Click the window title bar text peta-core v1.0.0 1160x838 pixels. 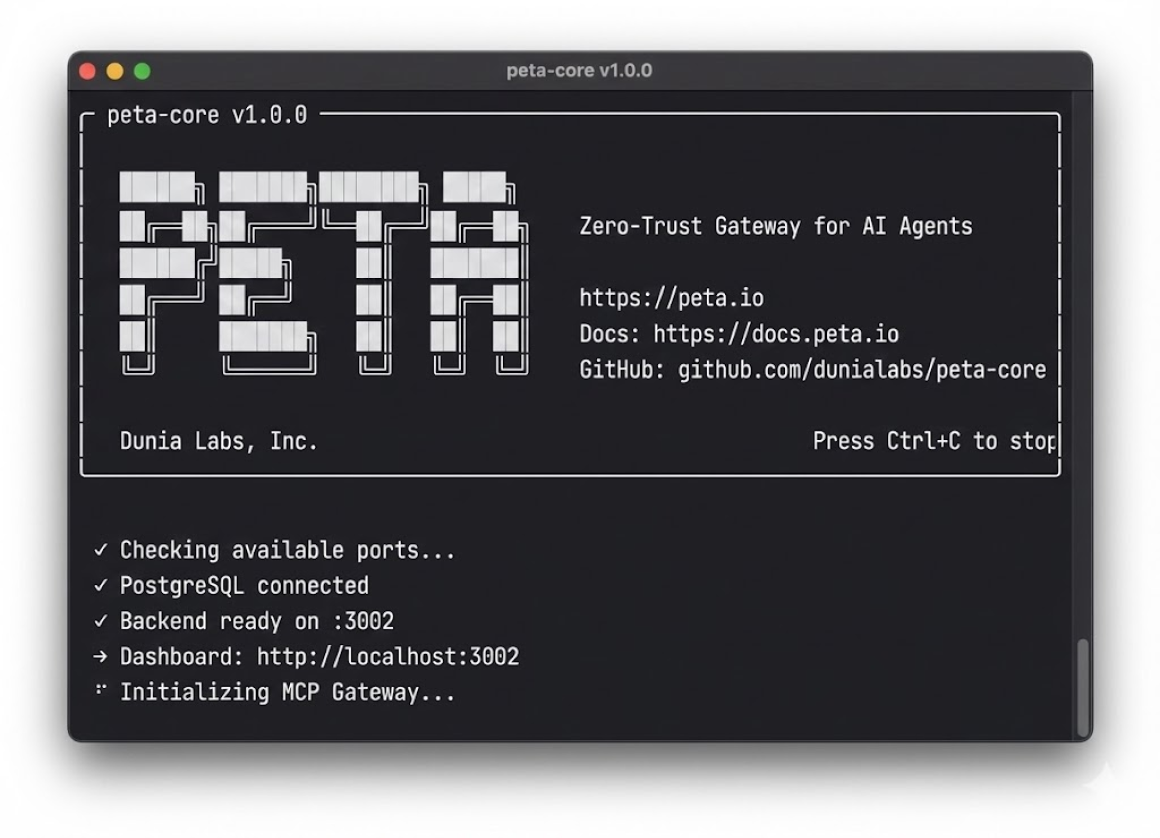click(x=579, y=71)
